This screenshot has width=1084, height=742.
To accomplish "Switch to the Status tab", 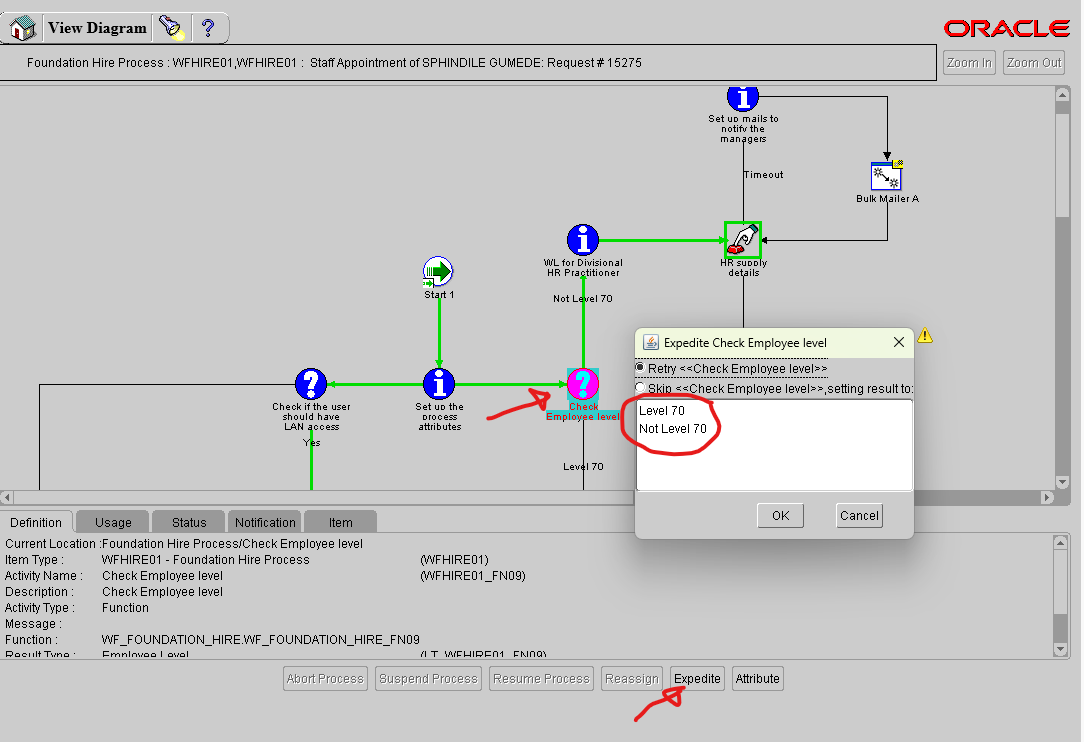I will tap(189, 522).
